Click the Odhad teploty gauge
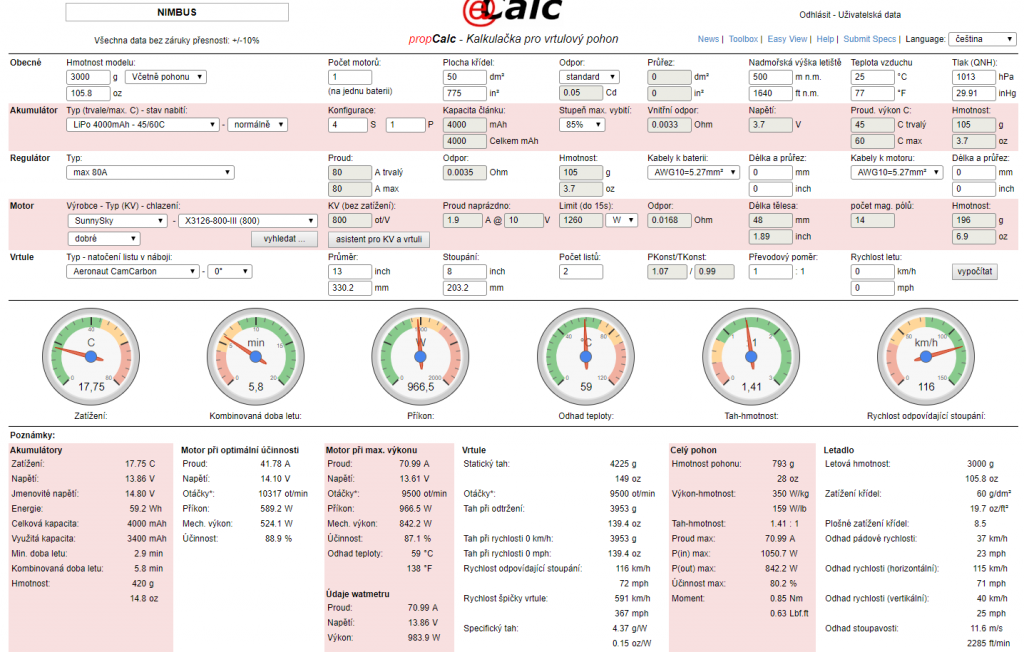This screenshot has height=652, width=1024. click(585, 355)
